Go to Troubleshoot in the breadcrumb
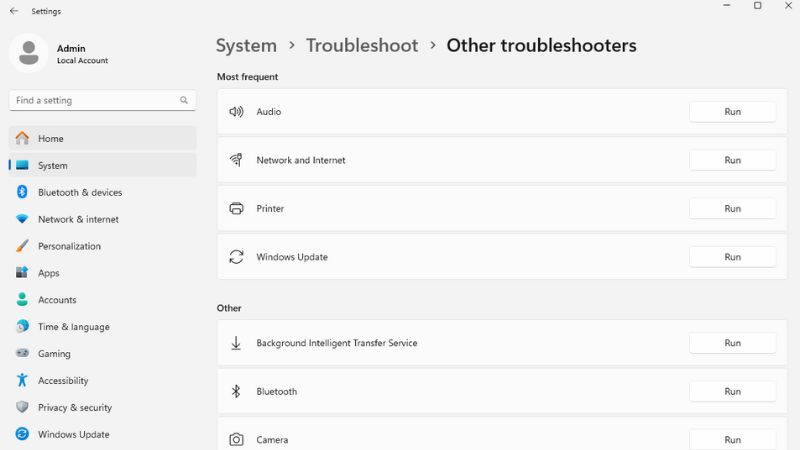The height and width of the screenshot is (450, 800). click(362, 45)
